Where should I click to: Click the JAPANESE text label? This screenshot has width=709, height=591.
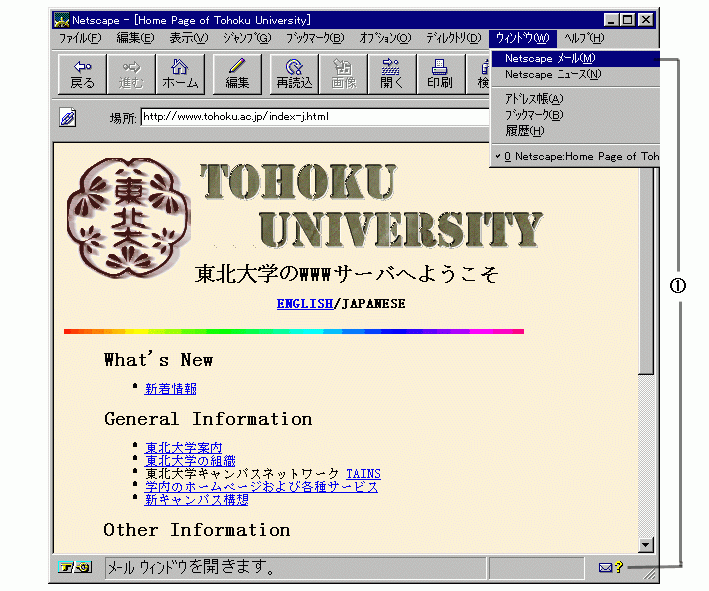[373, 303]
